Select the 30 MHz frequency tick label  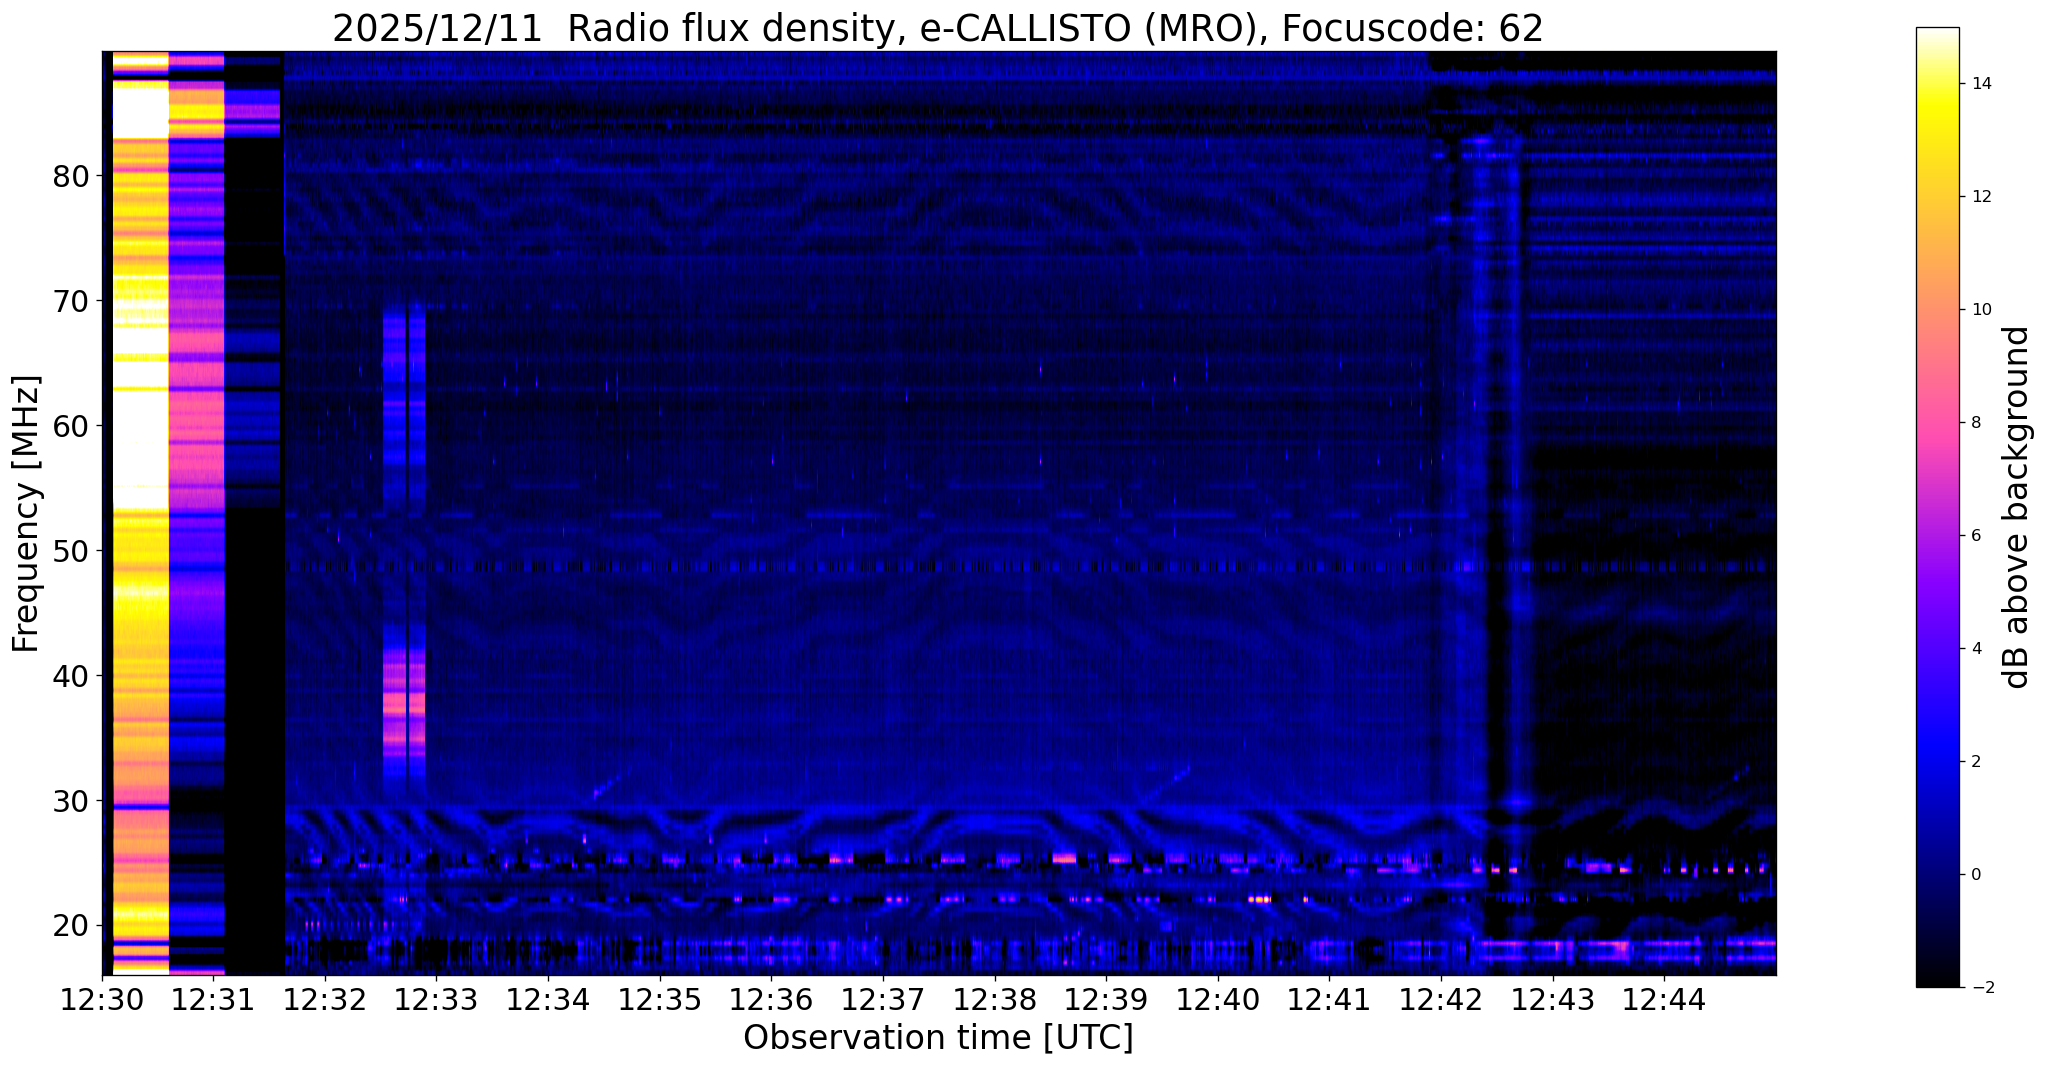[70, 801]
